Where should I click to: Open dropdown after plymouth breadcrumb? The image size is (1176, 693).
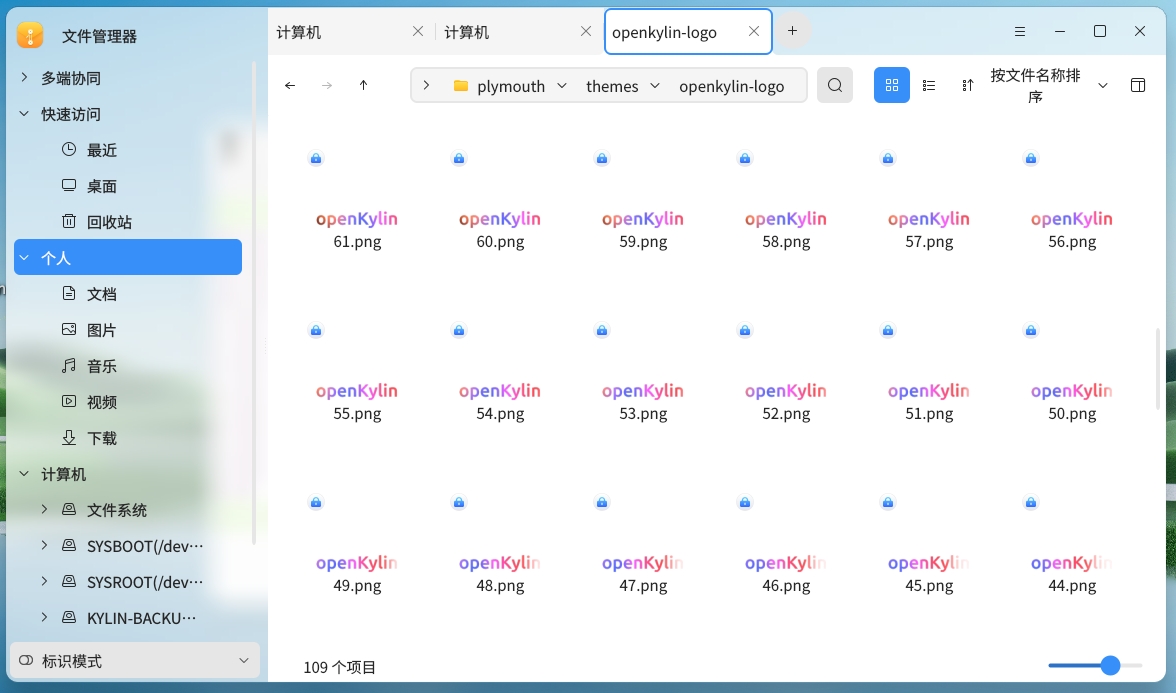(x=562, y=86)
